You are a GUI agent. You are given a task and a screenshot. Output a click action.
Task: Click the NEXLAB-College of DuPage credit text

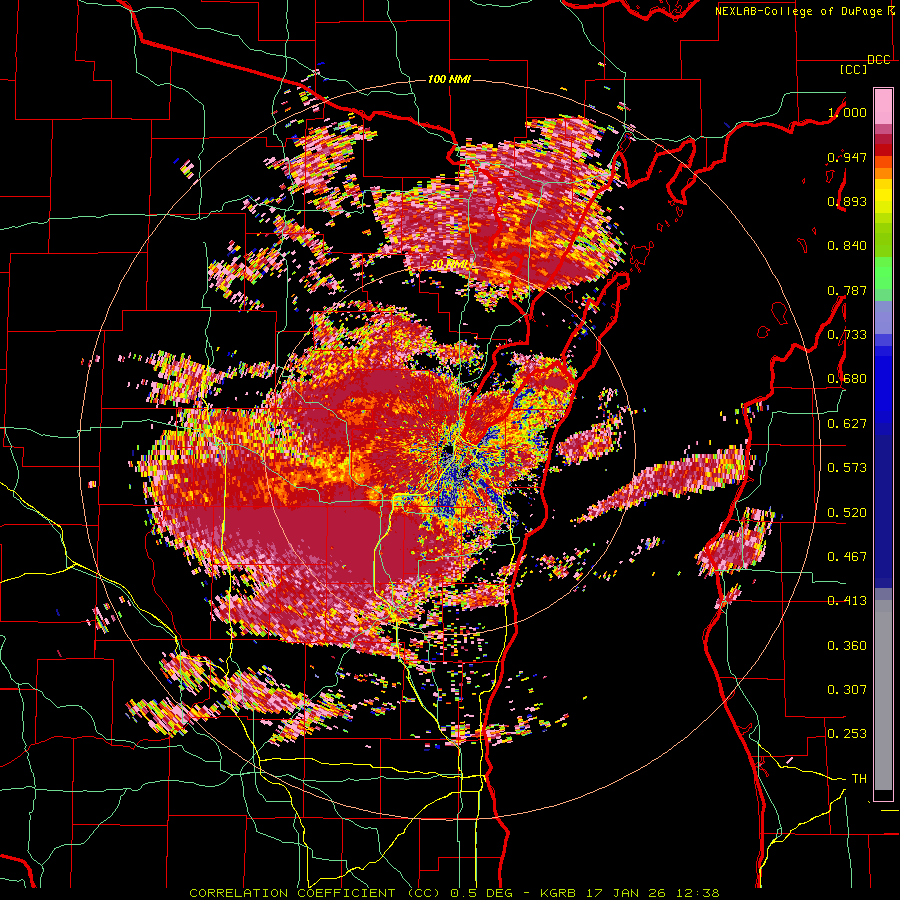pos(800,11)
